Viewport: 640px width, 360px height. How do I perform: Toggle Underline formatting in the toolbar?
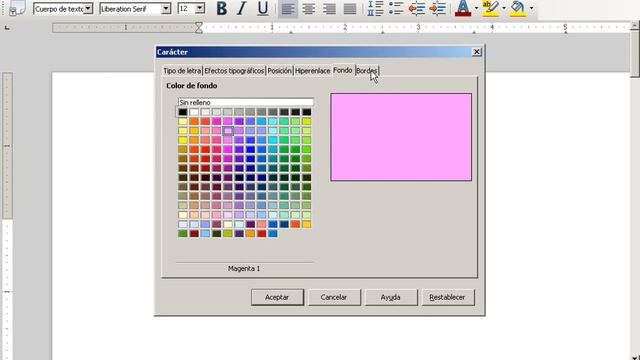tap(263, 8)
